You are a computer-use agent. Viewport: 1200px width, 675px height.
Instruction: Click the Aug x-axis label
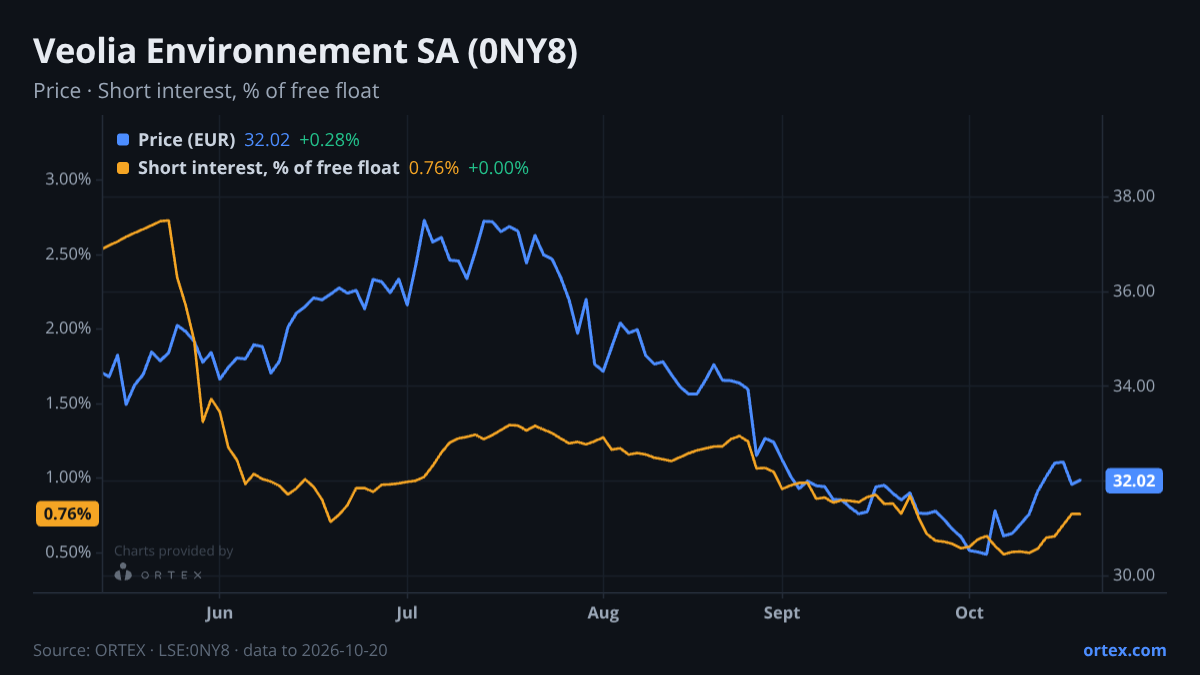point(603,613)
